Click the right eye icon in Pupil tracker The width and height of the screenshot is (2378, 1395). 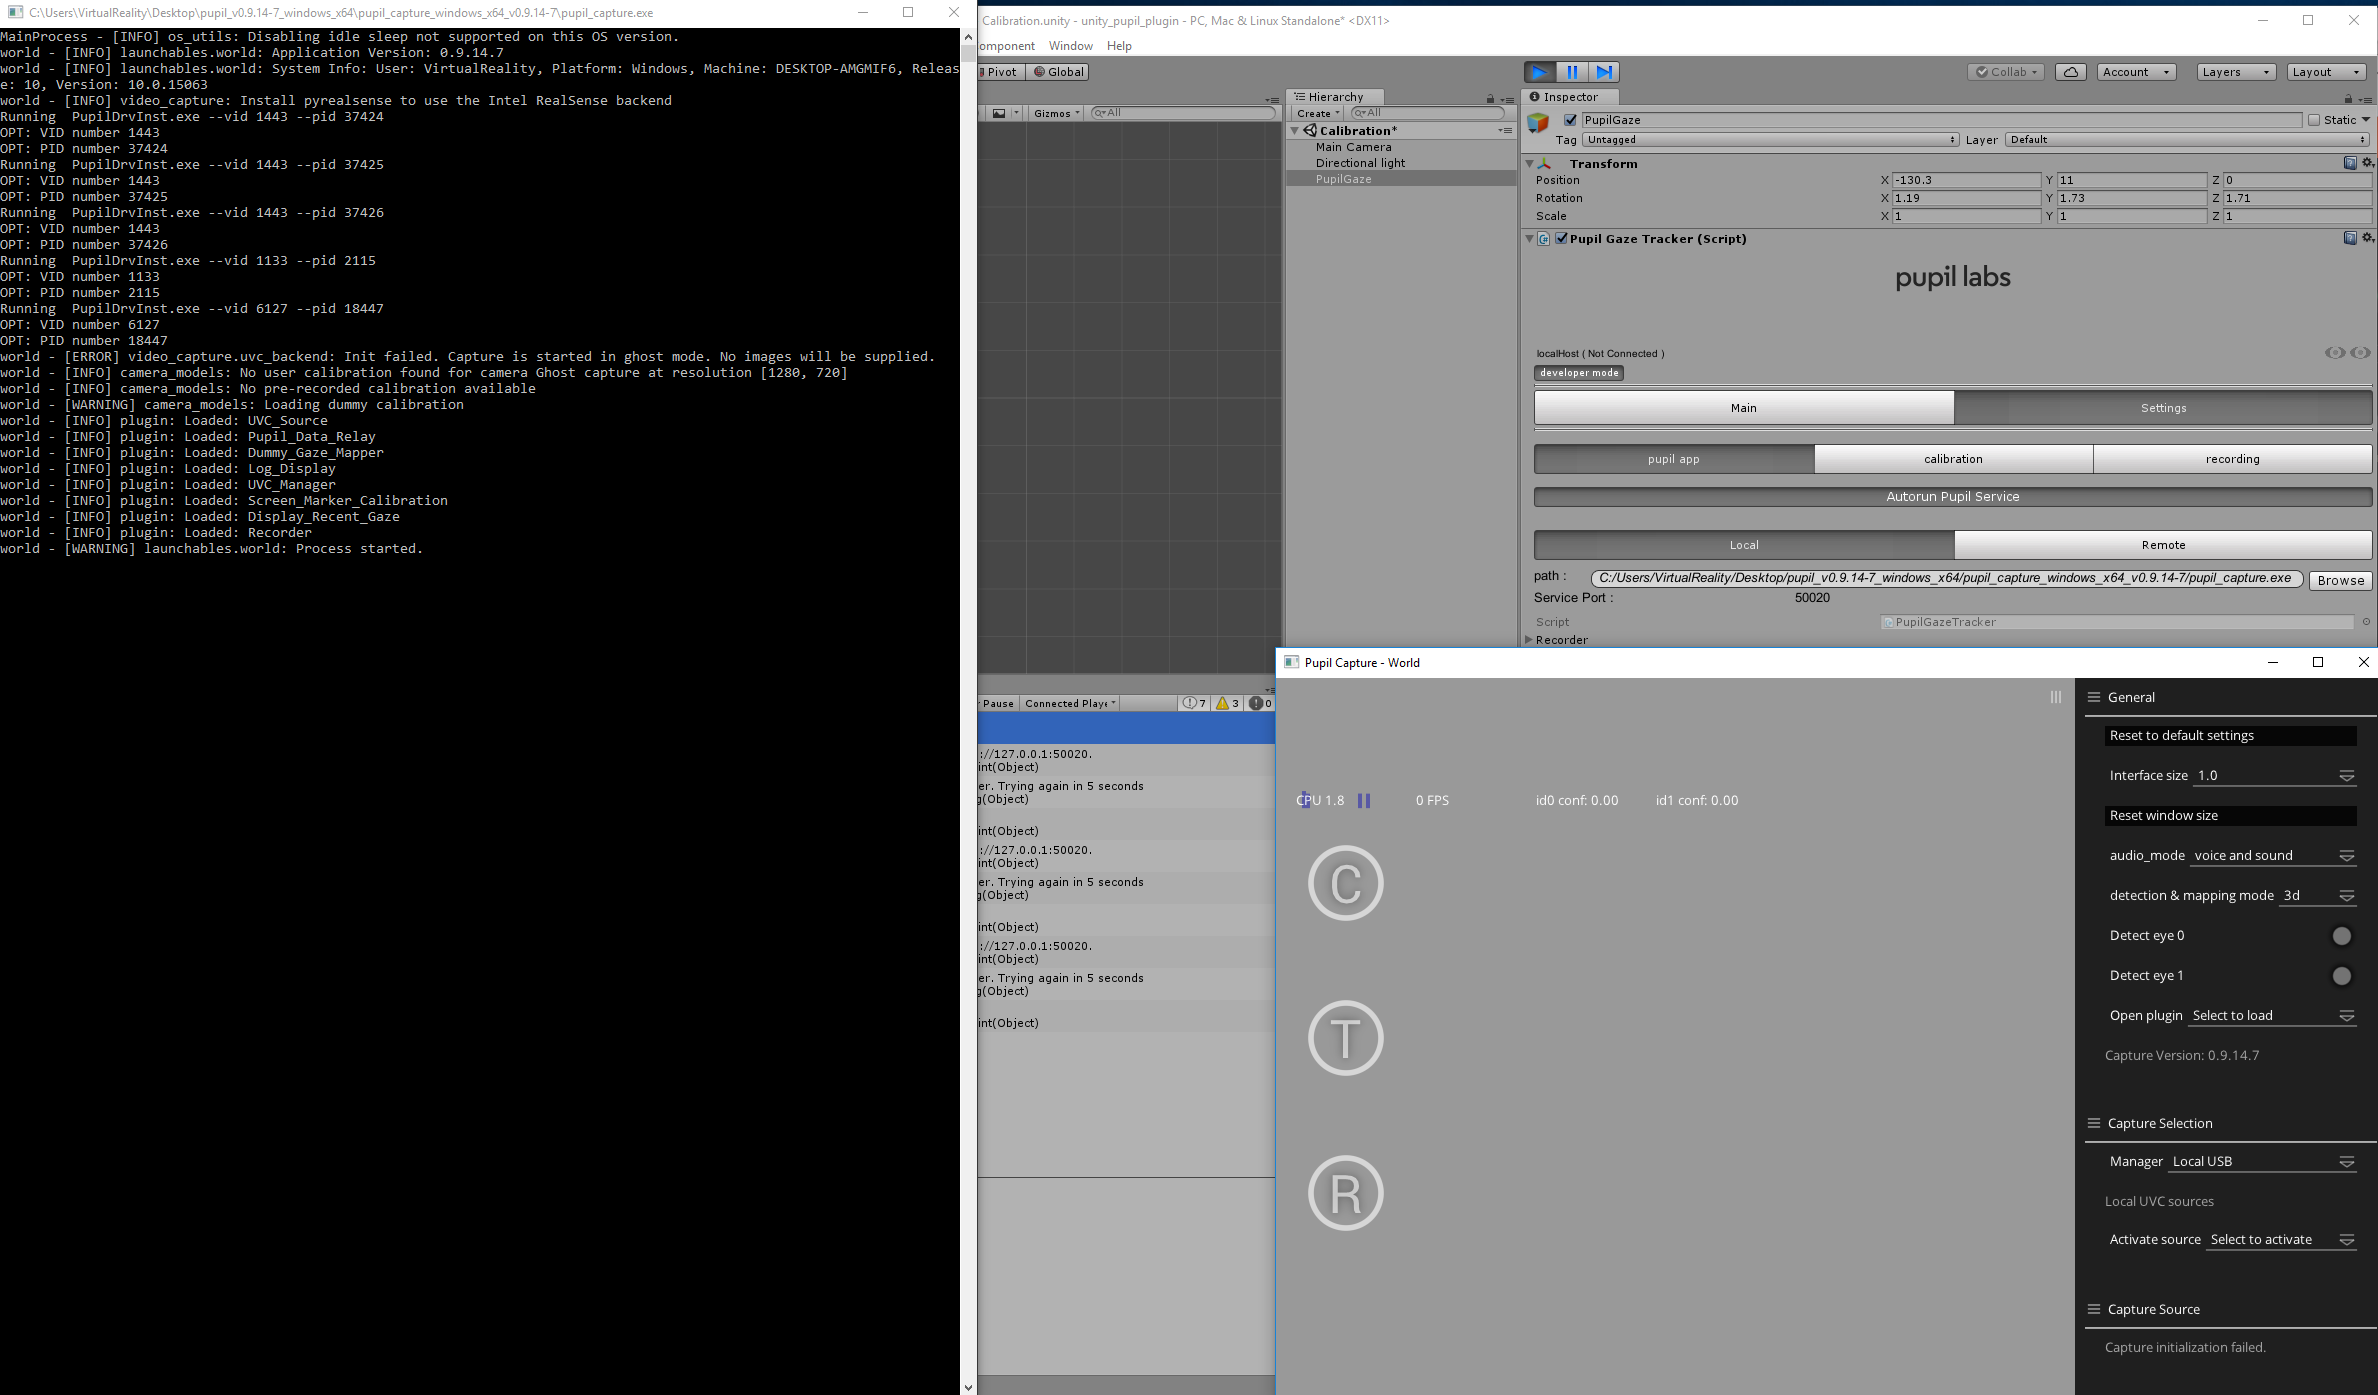point(2360,352)
